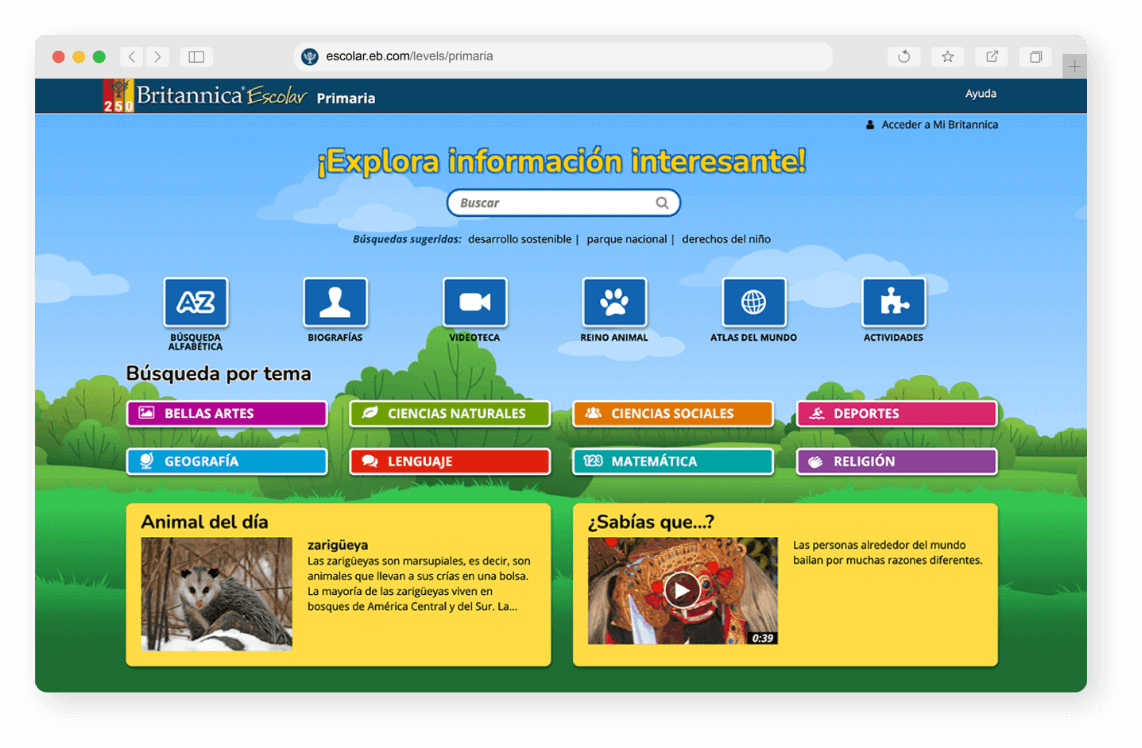The height and width of the screenshot is (748, 1142).
Task: Click Acceder a Mi Britannica link
Action: 932,125
